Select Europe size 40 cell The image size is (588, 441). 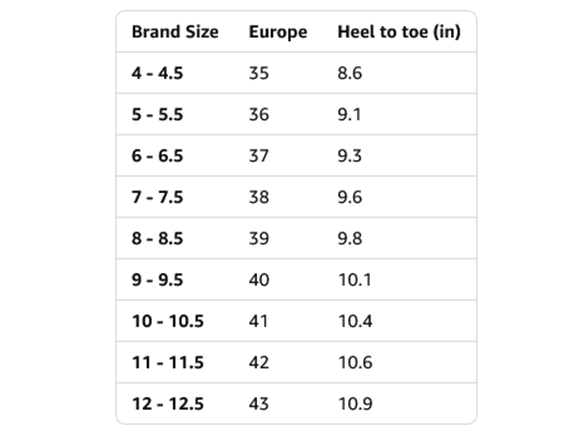tap(259, 280)
